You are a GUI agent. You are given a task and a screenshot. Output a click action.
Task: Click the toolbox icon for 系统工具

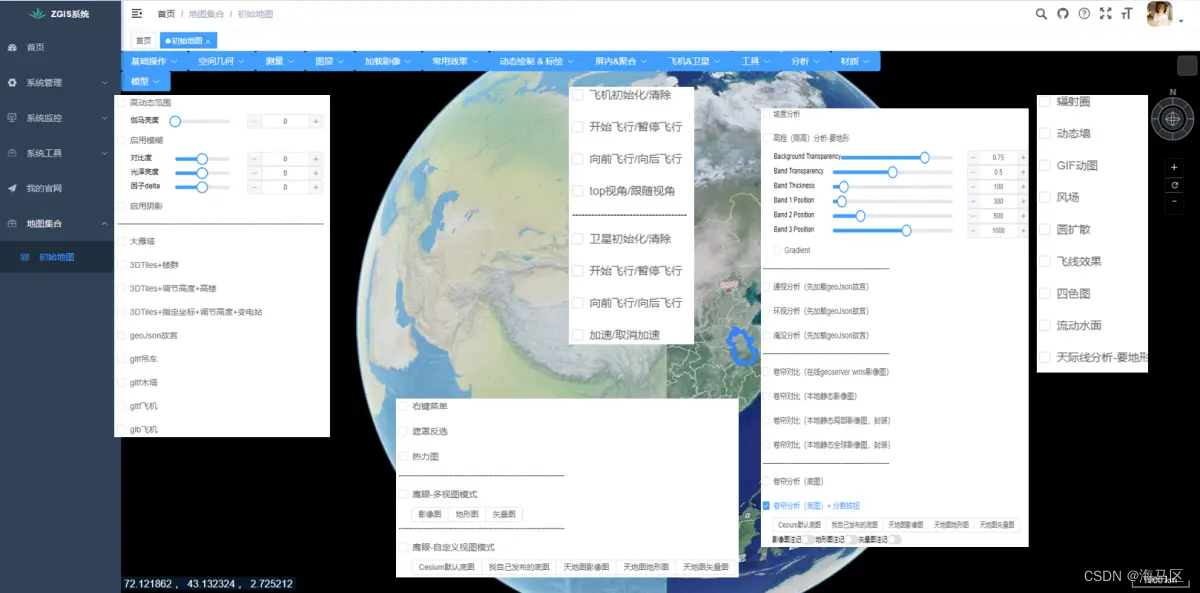[x=12, y=153]
